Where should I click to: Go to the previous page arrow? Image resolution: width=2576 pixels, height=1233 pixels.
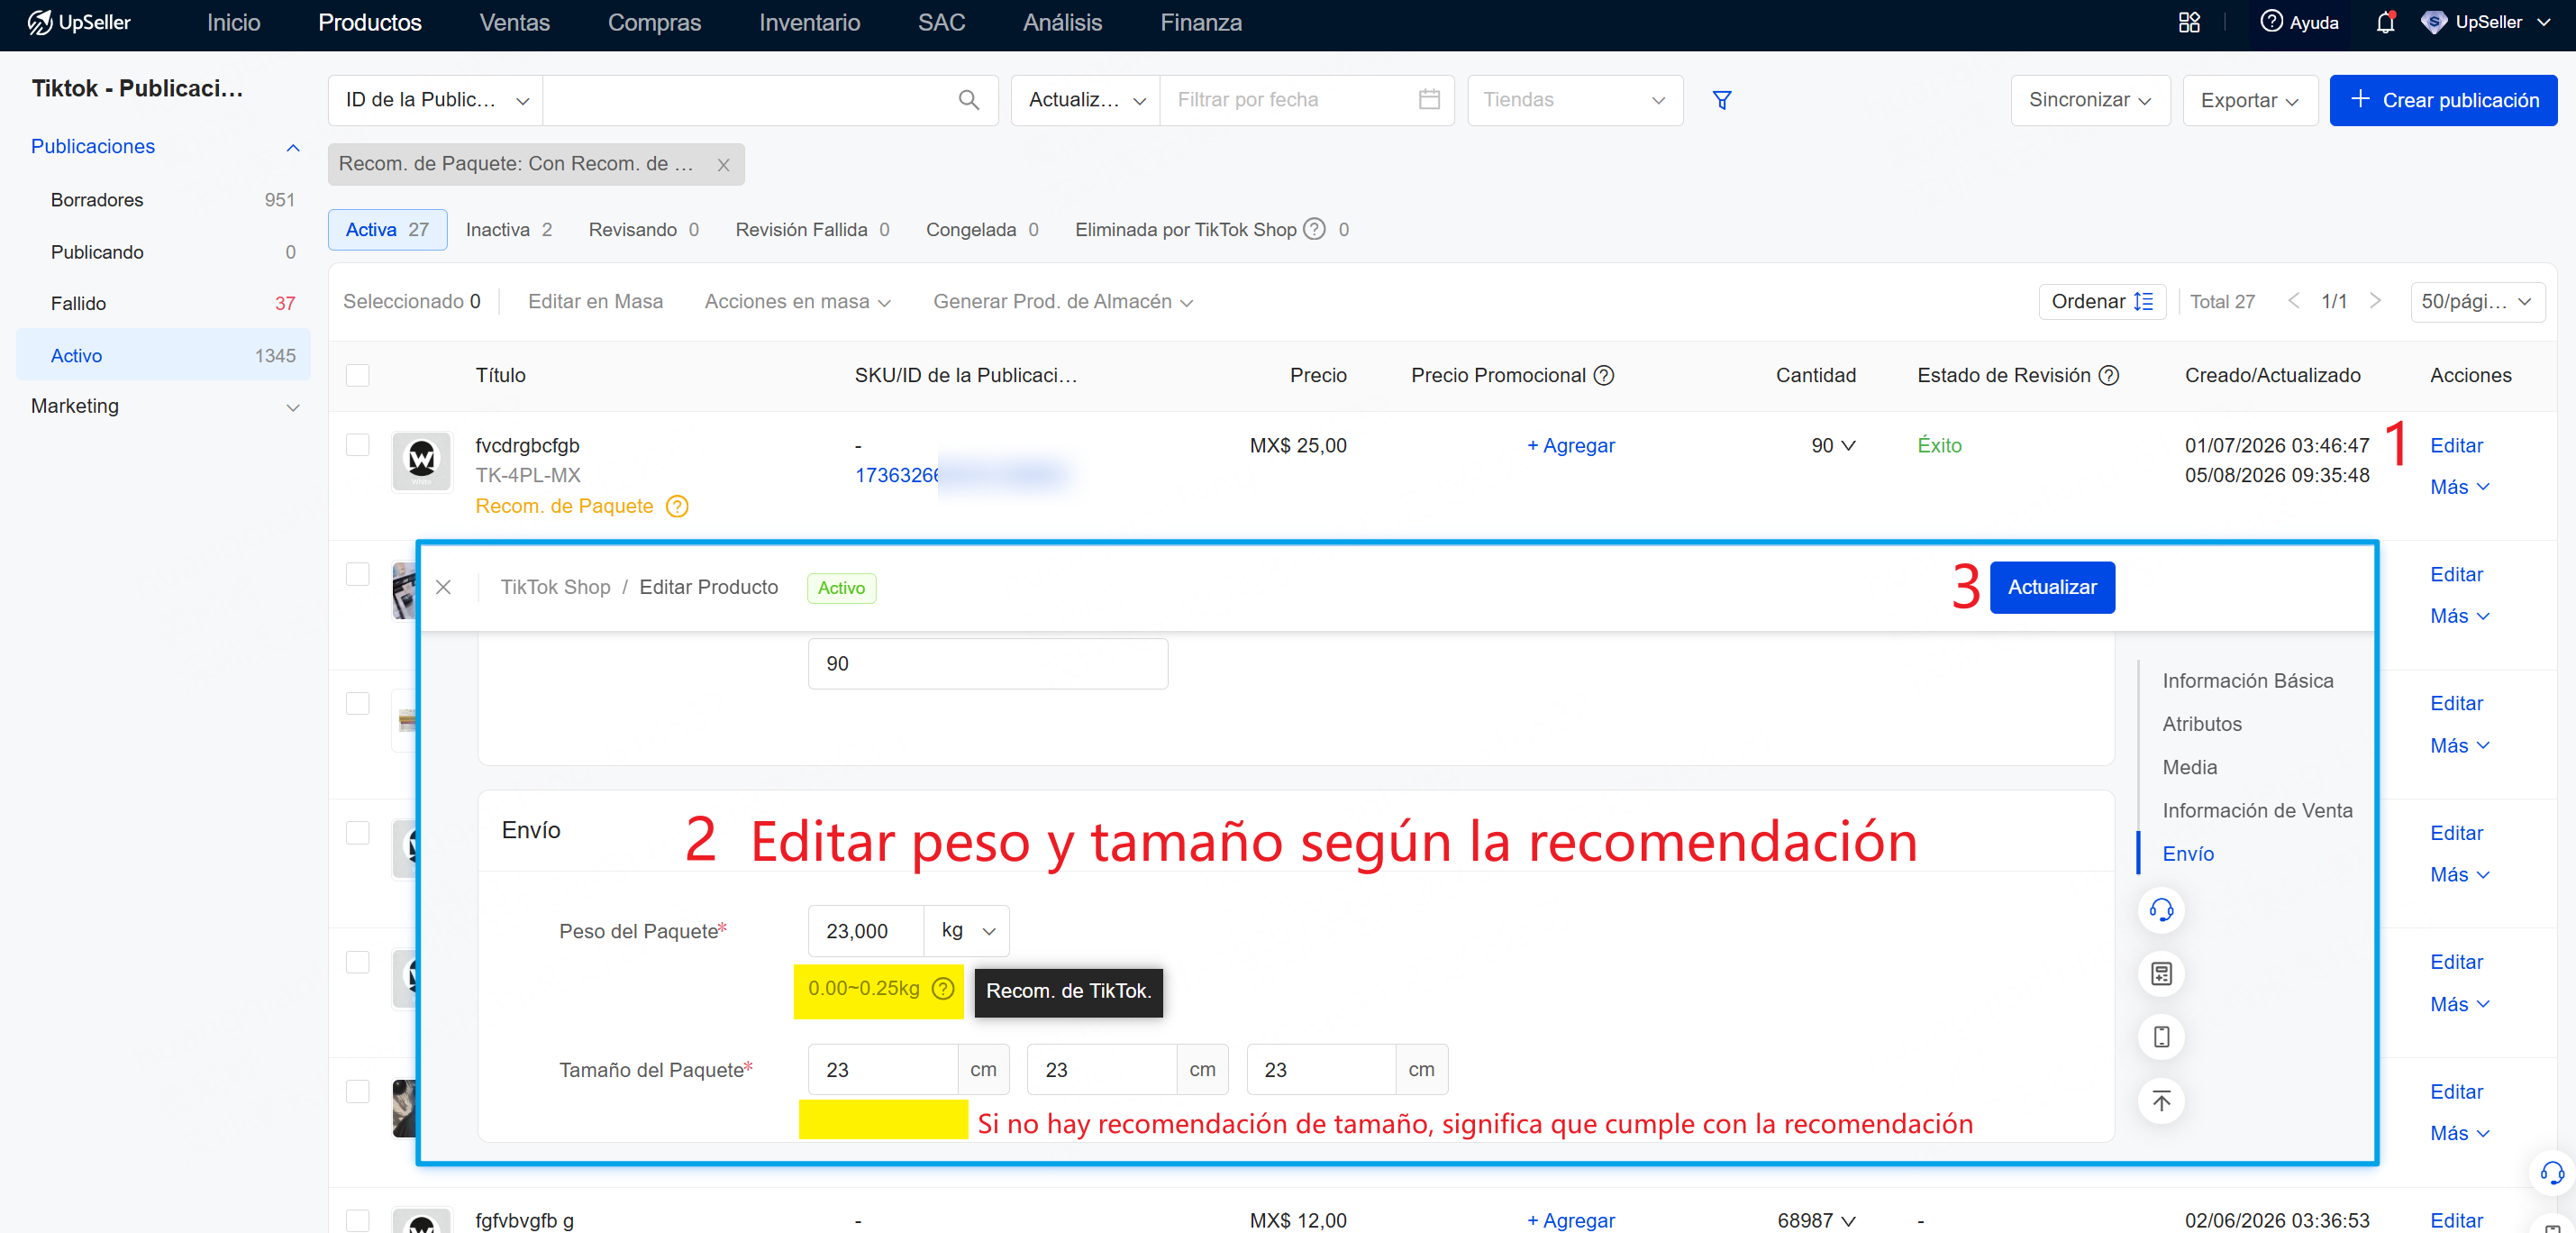point(2293,301)
